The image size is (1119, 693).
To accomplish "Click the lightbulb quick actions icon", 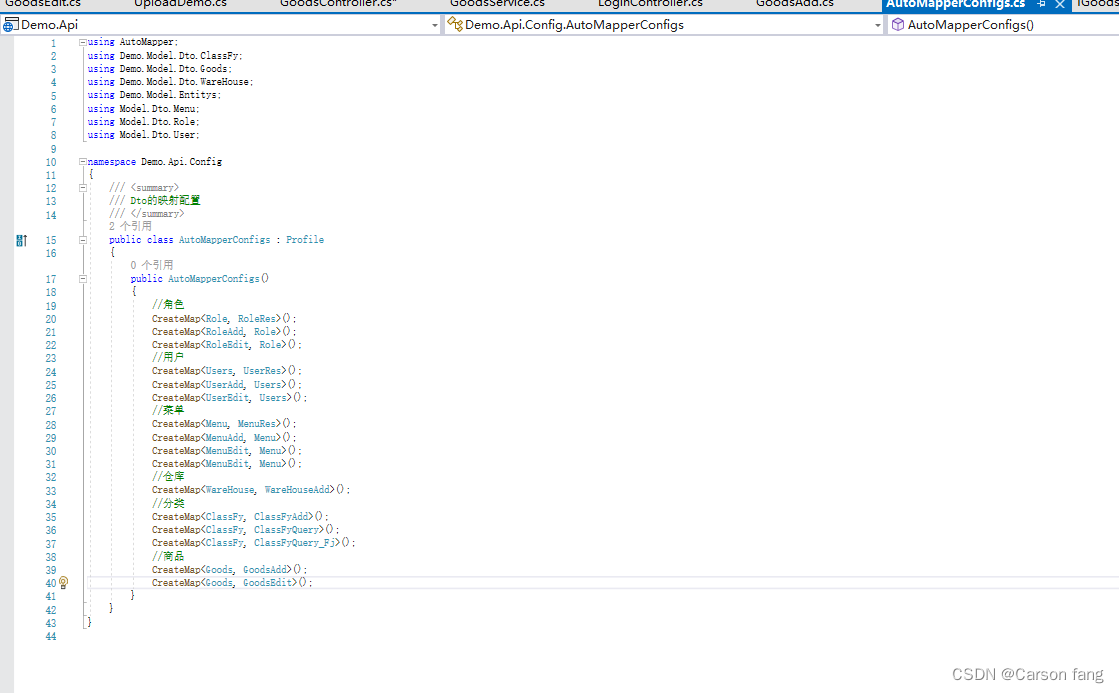I will (x=64, y=582).
